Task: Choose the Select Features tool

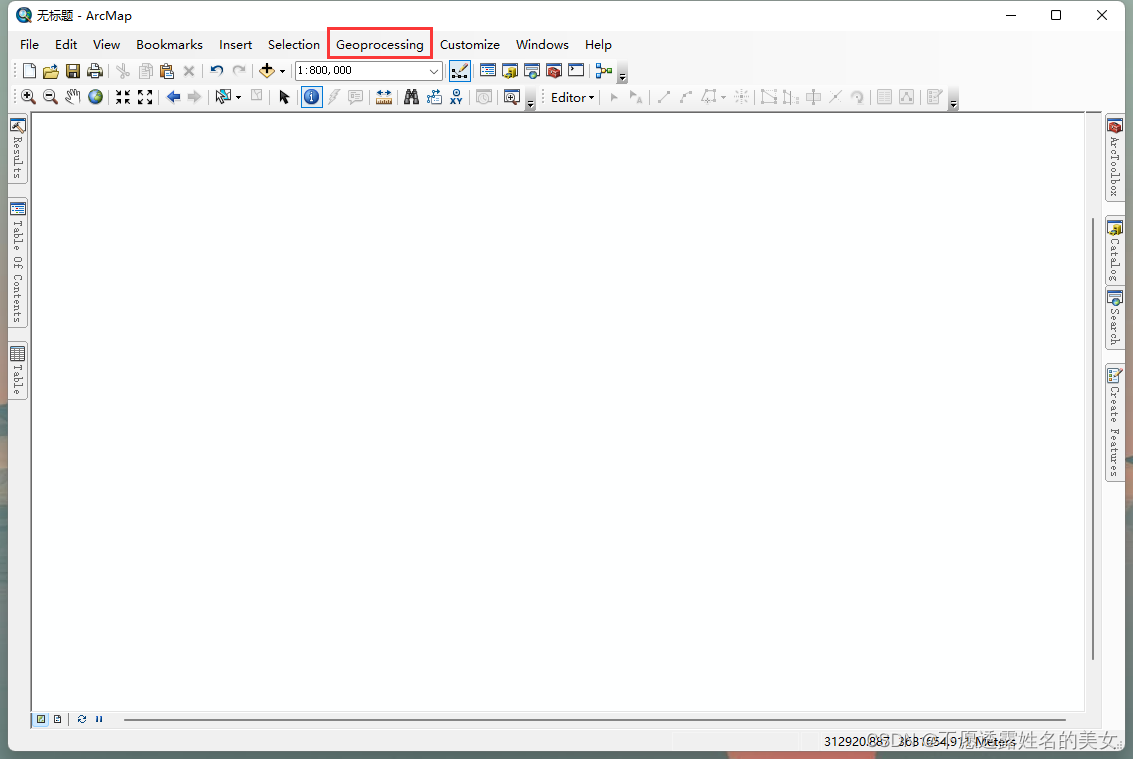Action: point(223,97)
